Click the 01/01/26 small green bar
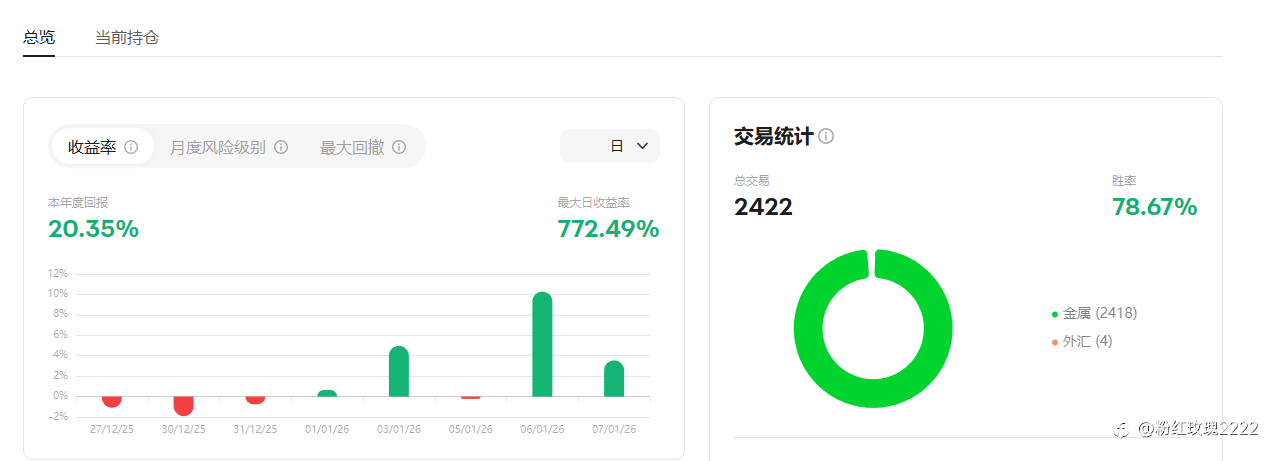Screen dimensions: 1273x461 [327, 393]
